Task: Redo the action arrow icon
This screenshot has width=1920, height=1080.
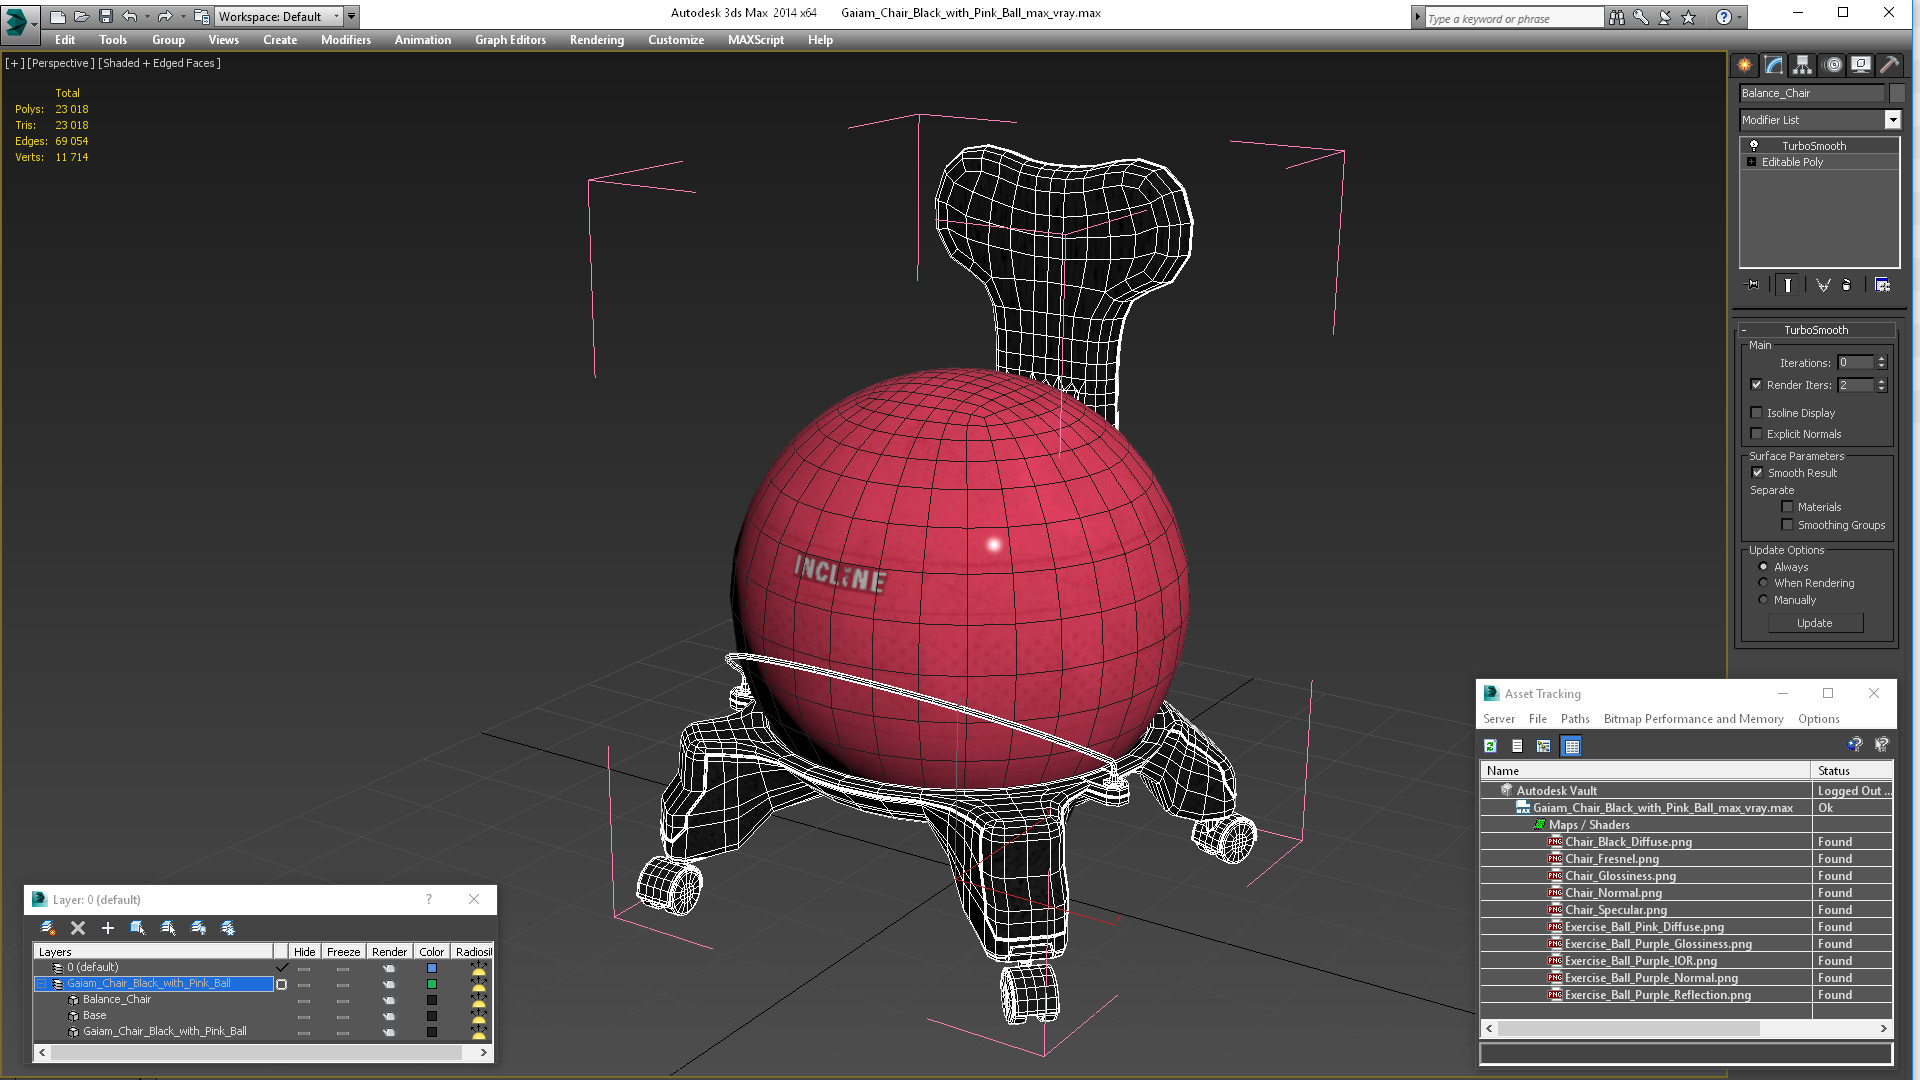Action: [x=165, y=16]
